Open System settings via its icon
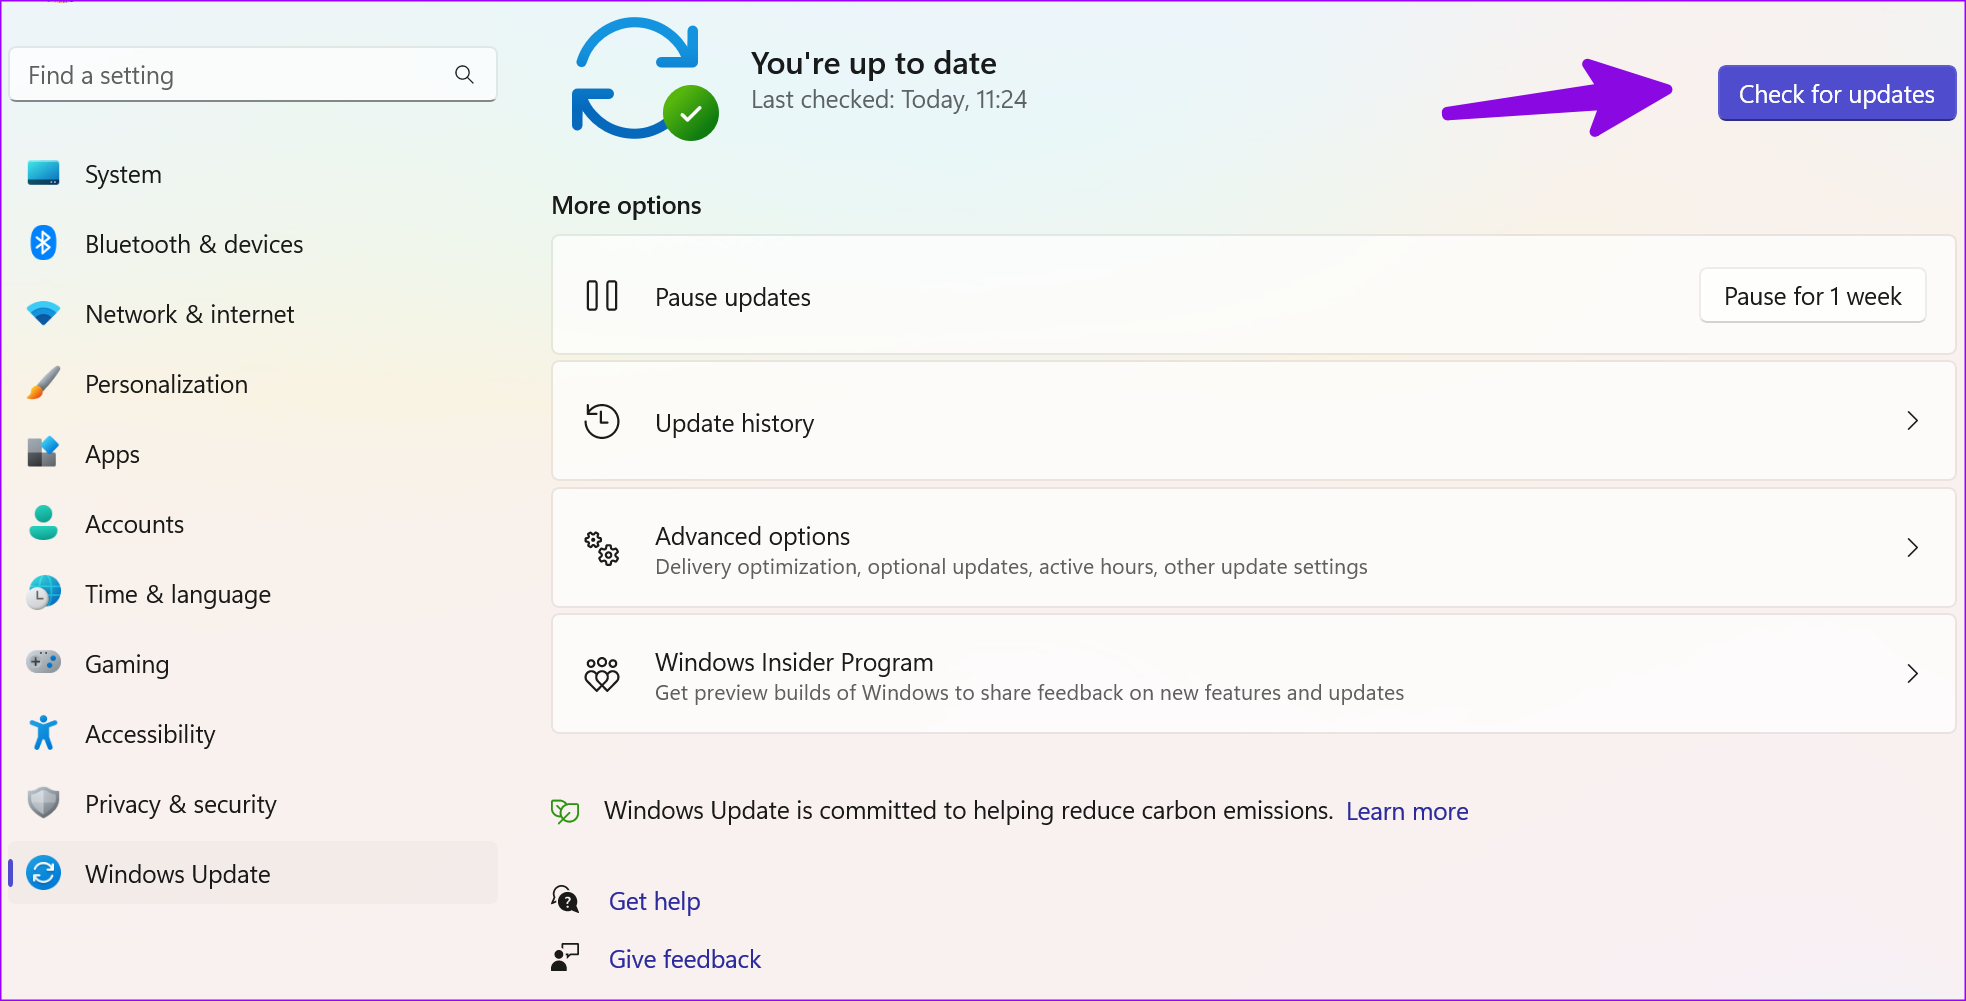1966x1001 pixels. (x=43, y=173)
